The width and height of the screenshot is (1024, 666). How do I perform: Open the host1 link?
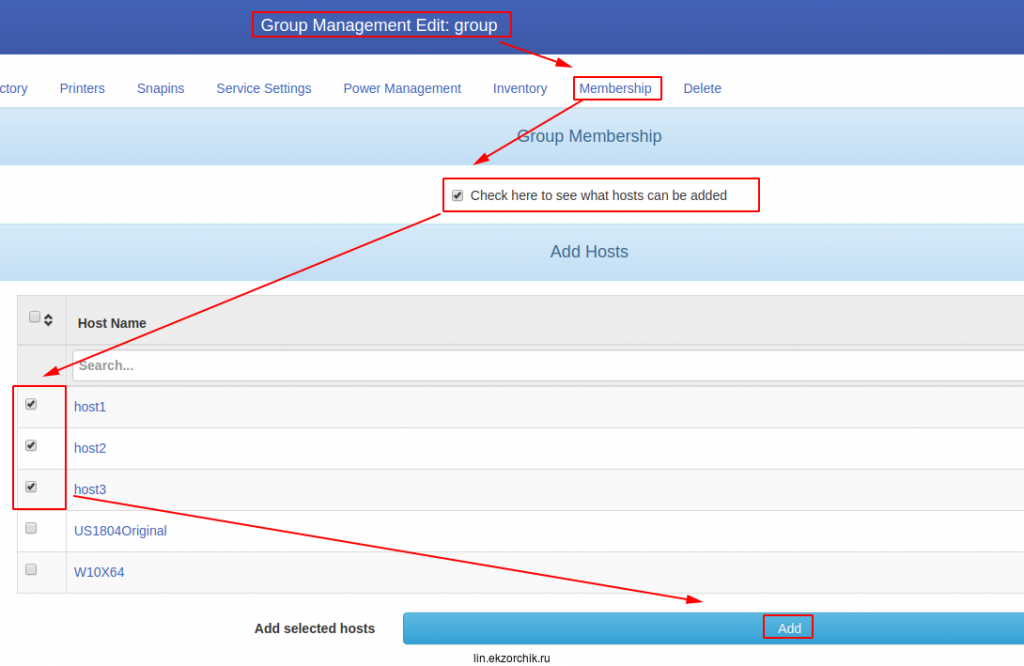[x=90, y=407]
